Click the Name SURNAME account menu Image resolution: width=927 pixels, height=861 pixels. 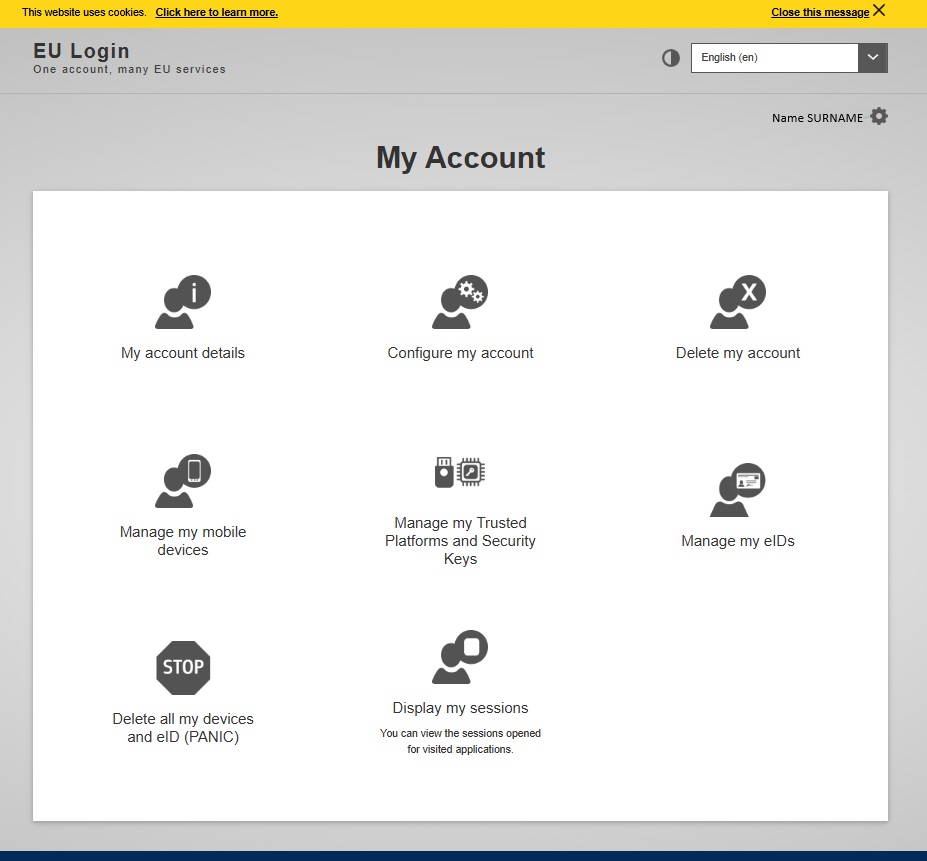click(x=816, y=117)
